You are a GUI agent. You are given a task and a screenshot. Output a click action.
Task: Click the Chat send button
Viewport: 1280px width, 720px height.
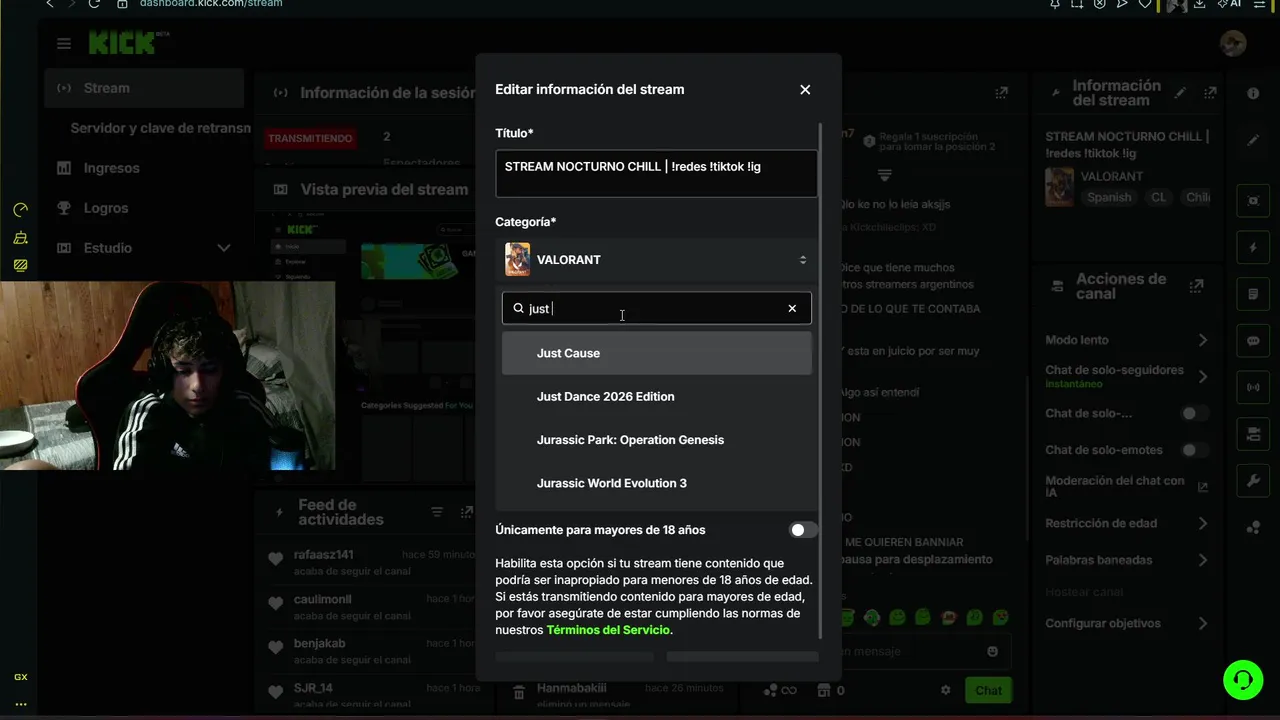point(988,690)
